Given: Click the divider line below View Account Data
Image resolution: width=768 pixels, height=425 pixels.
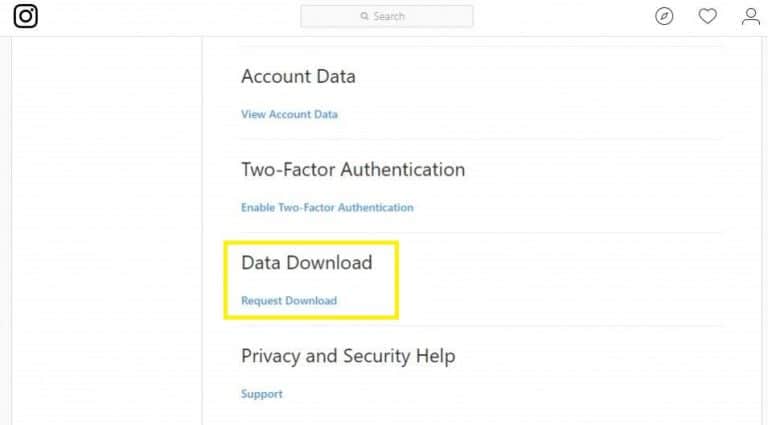Looking at the screenshot, I should pyautogui.click(x=481, y=139).
